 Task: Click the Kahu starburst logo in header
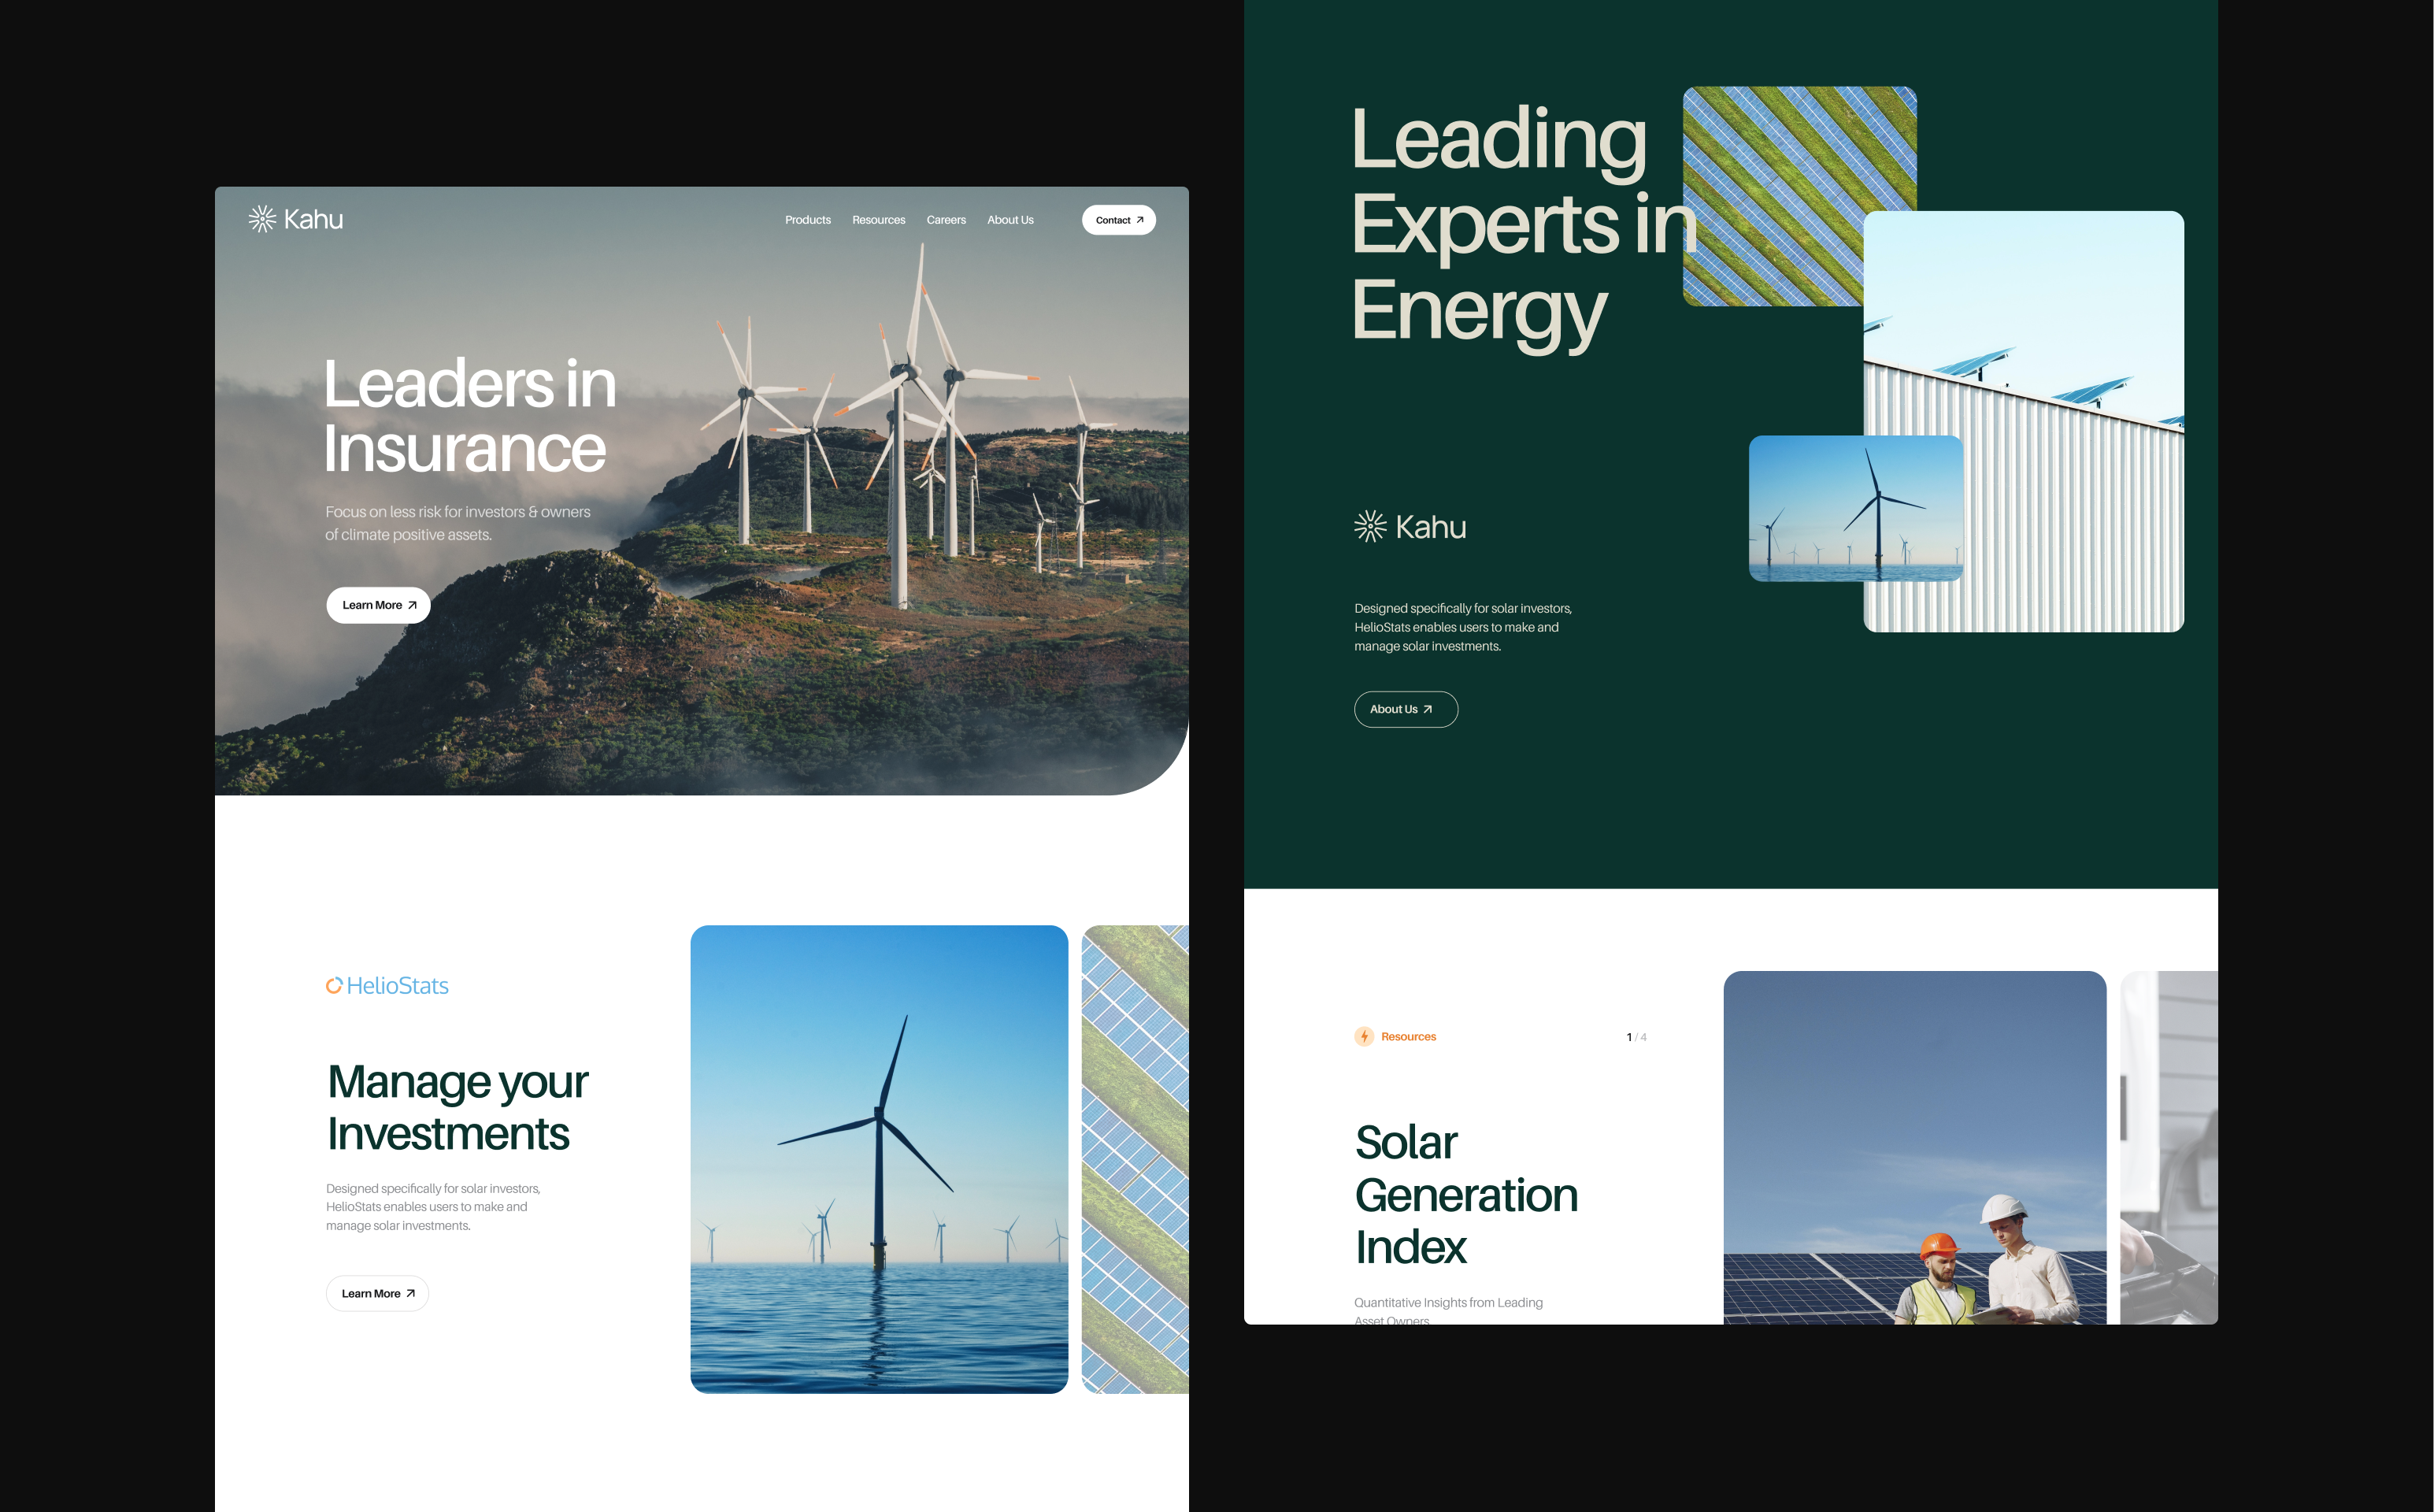click(x=262, y=219)
